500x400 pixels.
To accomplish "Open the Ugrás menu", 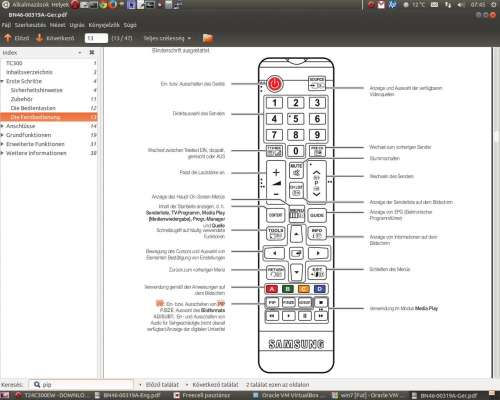I will point(77,25).
